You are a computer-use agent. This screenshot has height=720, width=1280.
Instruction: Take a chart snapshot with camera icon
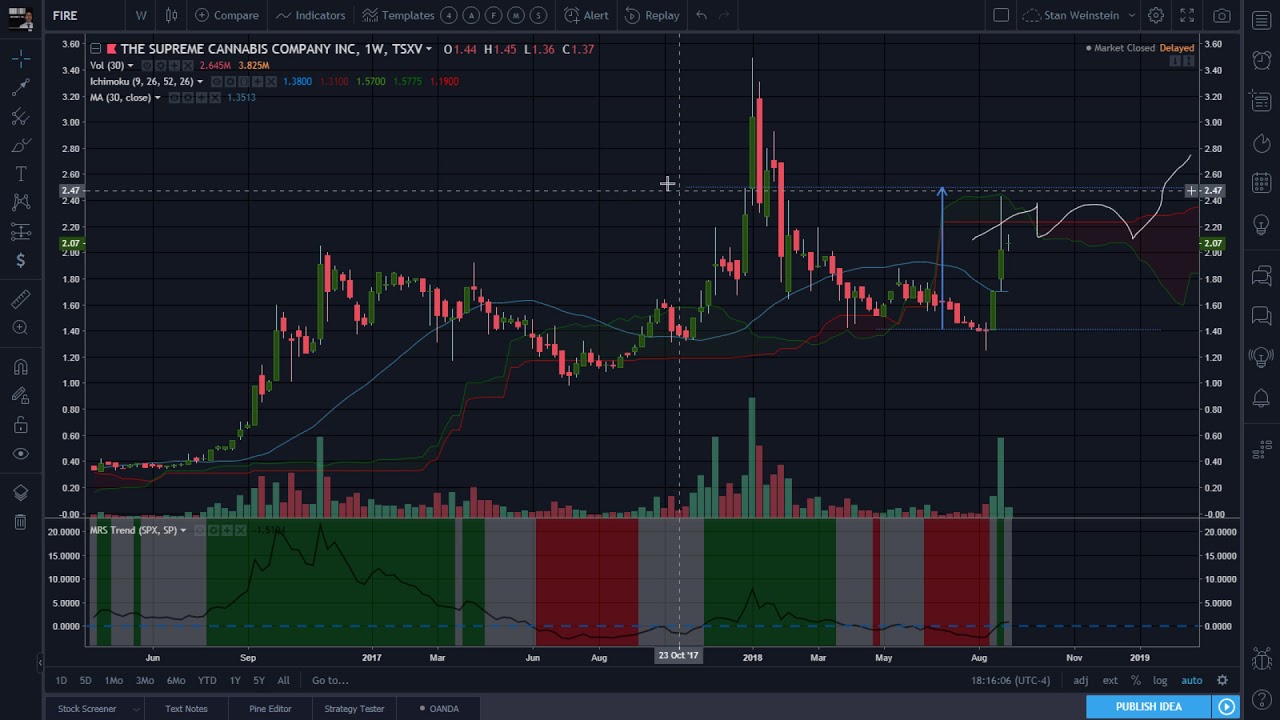[x=1221, y=15]
